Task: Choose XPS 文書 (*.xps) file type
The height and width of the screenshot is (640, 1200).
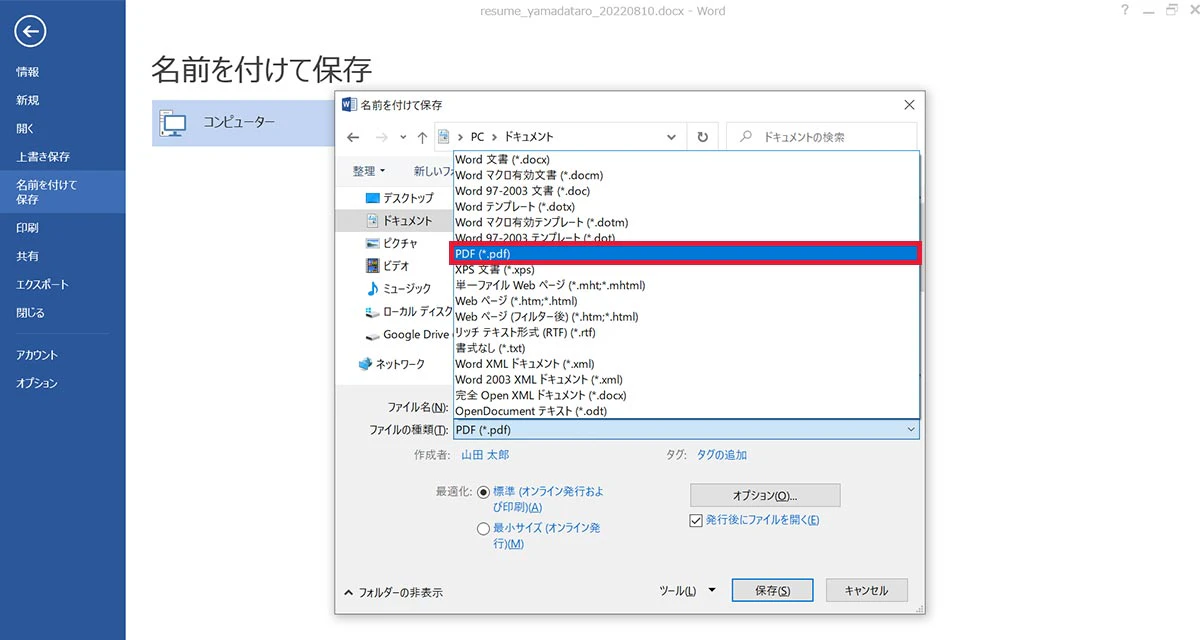Action: tap(686, 270)
